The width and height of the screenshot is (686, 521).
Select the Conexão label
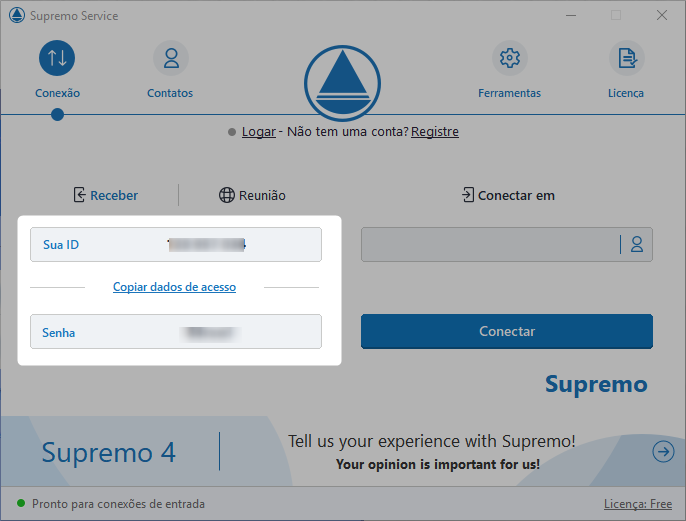(x=57, y=93)
